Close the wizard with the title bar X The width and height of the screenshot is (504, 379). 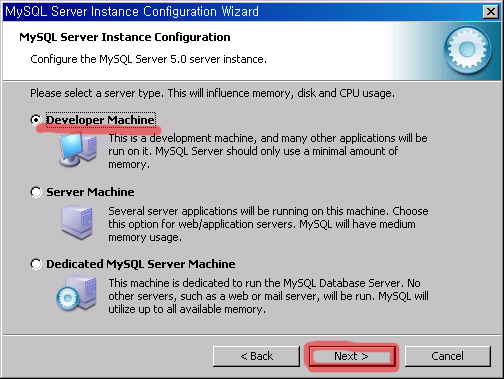(491, 12)
